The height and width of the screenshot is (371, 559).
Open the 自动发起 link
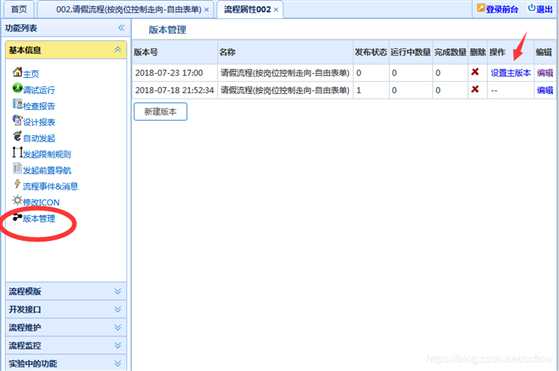point(39,138)
